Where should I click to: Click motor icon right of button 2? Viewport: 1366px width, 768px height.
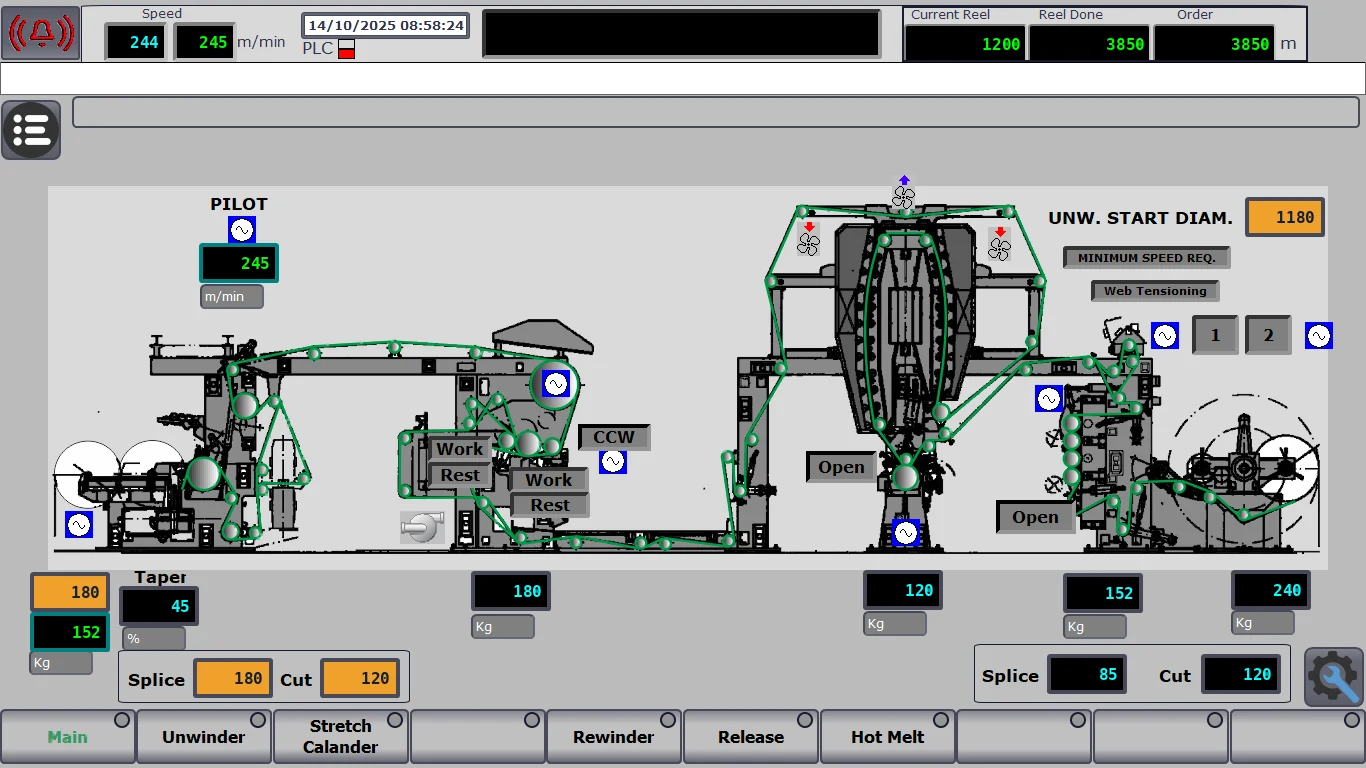(x=1319, y=336)
